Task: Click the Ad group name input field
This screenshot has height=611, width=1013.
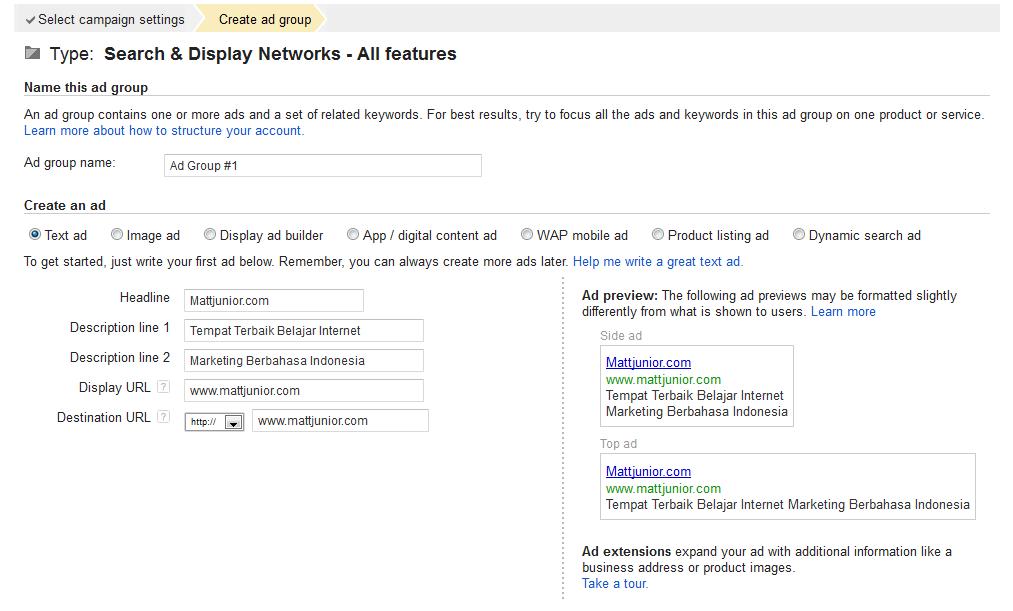Action: point(323,165)
